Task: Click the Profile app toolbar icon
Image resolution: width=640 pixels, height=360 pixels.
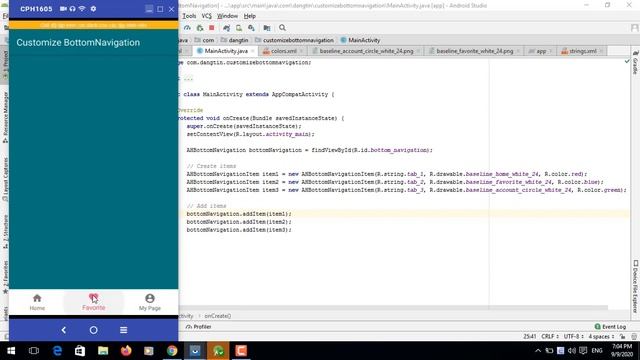Action: pos(187,28)
